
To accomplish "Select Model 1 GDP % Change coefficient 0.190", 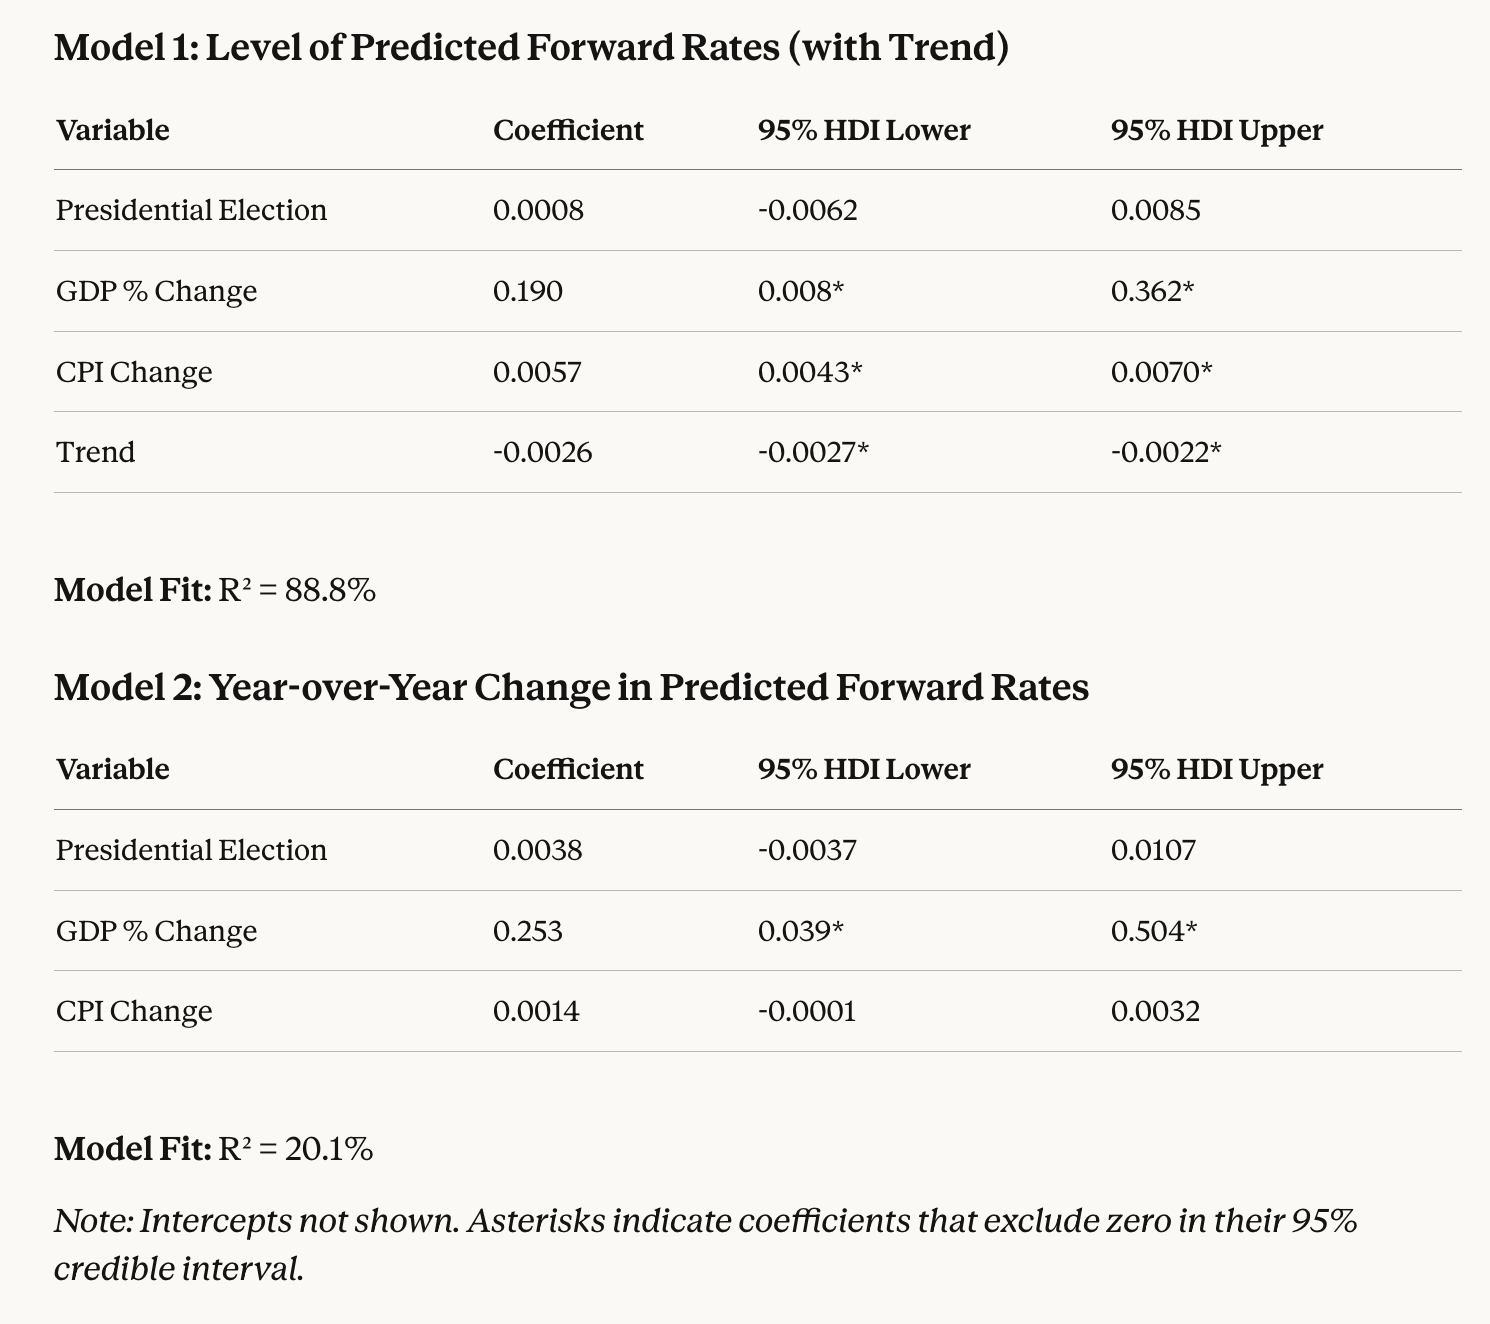I will (528, 291).
